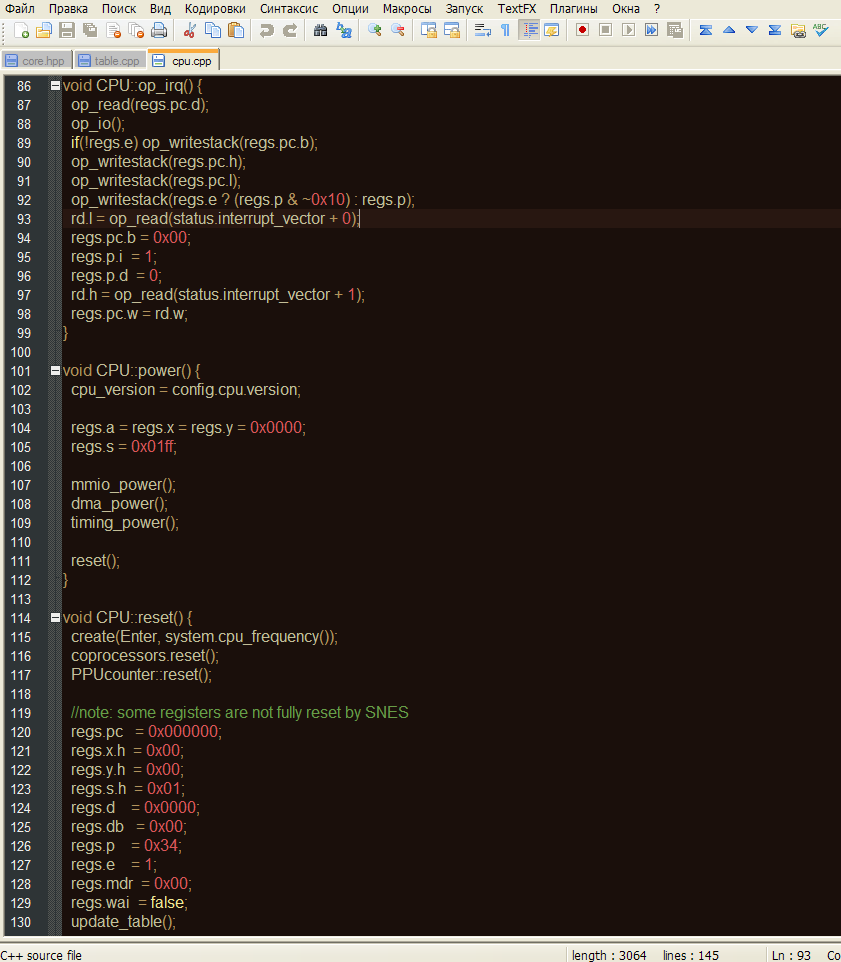The height and width of the screenshot is (962, 841).
Task: Collapse the CPU::op_irq function fold
Action: 55,86
